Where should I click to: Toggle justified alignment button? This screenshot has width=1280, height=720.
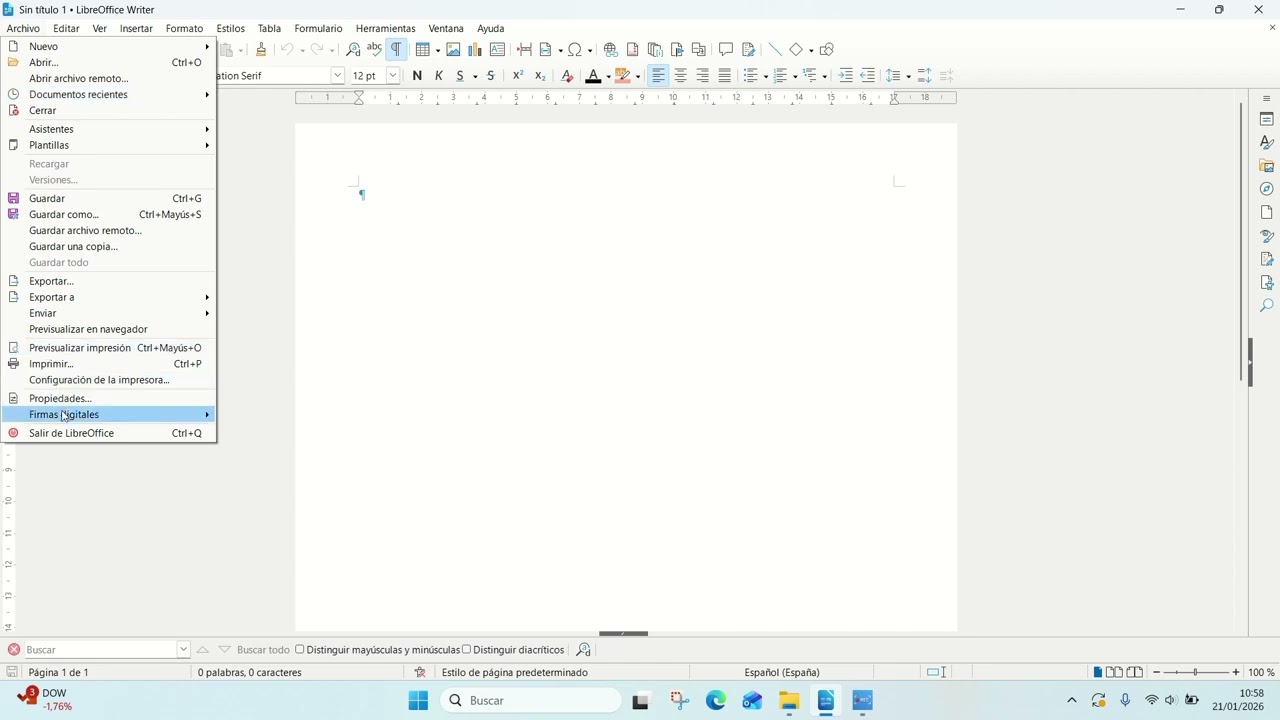pyautogui.click(x=725, y=76)
